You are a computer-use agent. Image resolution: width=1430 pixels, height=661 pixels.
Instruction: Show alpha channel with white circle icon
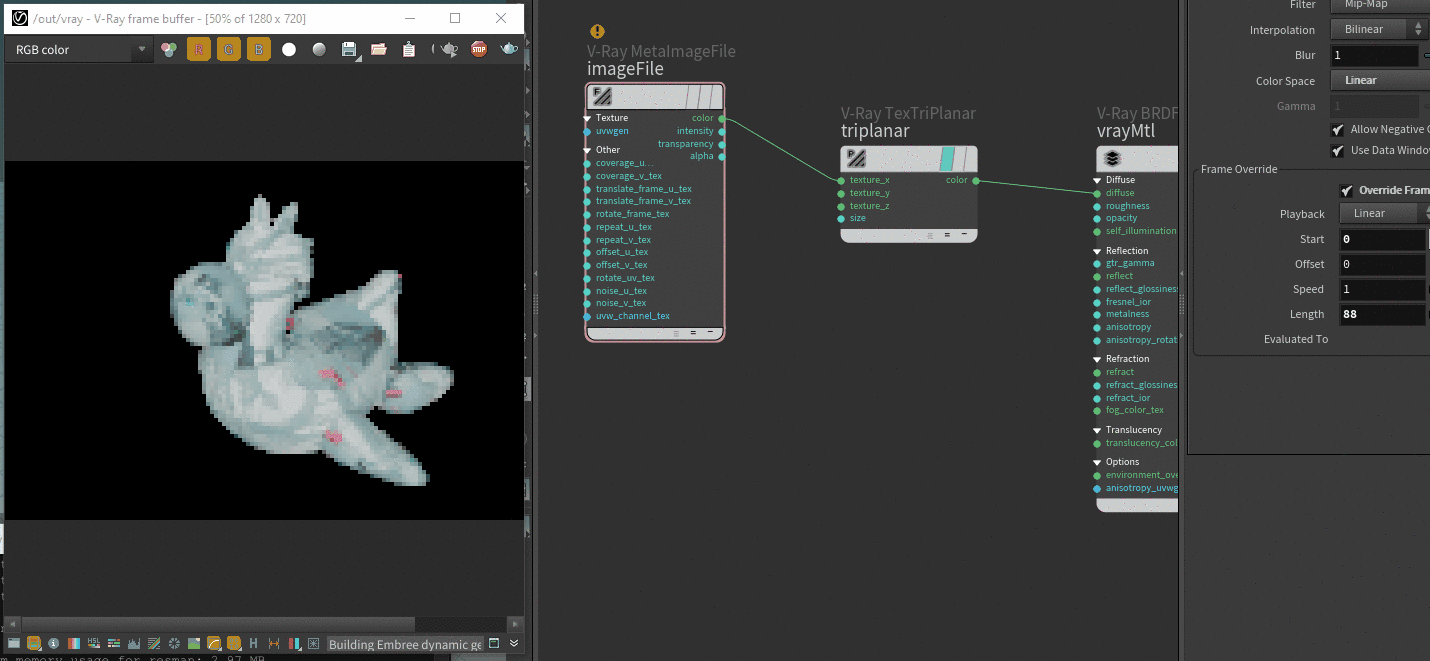point(289,49)
